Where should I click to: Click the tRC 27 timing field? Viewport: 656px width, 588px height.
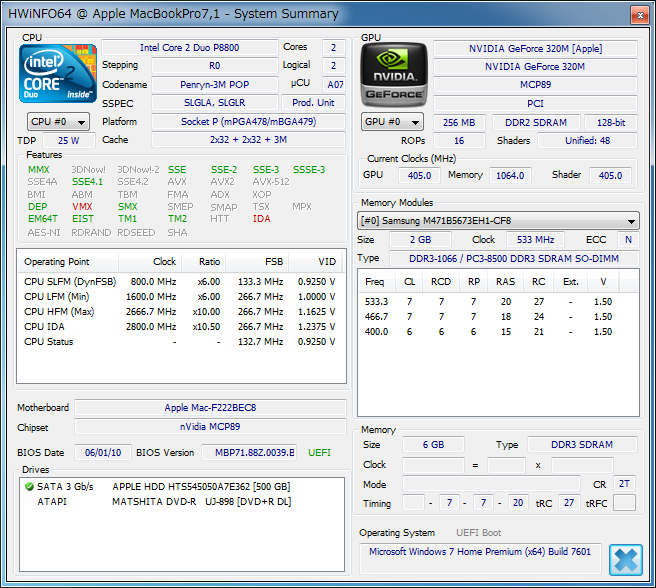click(x=569, y=503)
